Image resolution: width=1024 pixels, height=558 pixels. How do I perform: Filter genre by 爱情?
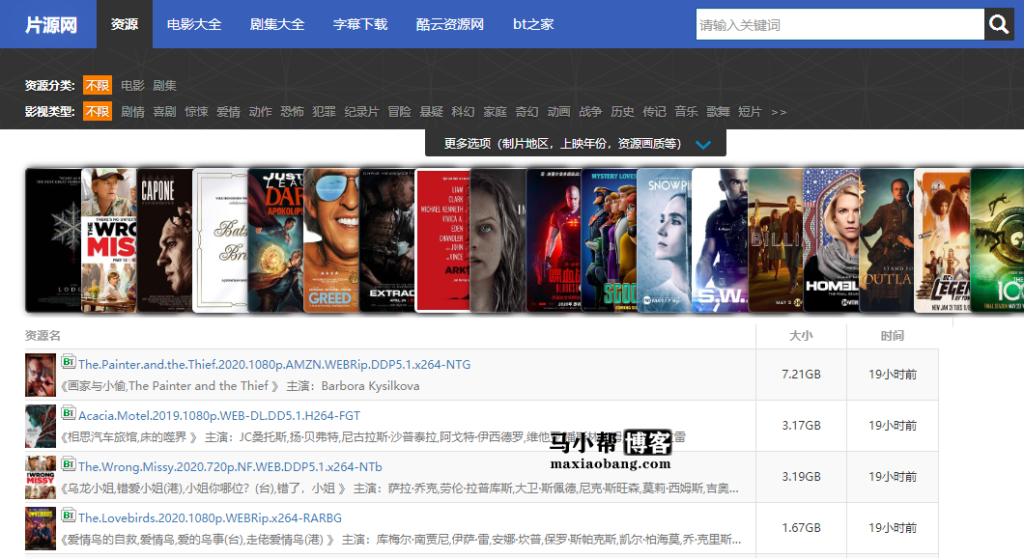pyautogui.click(x=229, y=112)
